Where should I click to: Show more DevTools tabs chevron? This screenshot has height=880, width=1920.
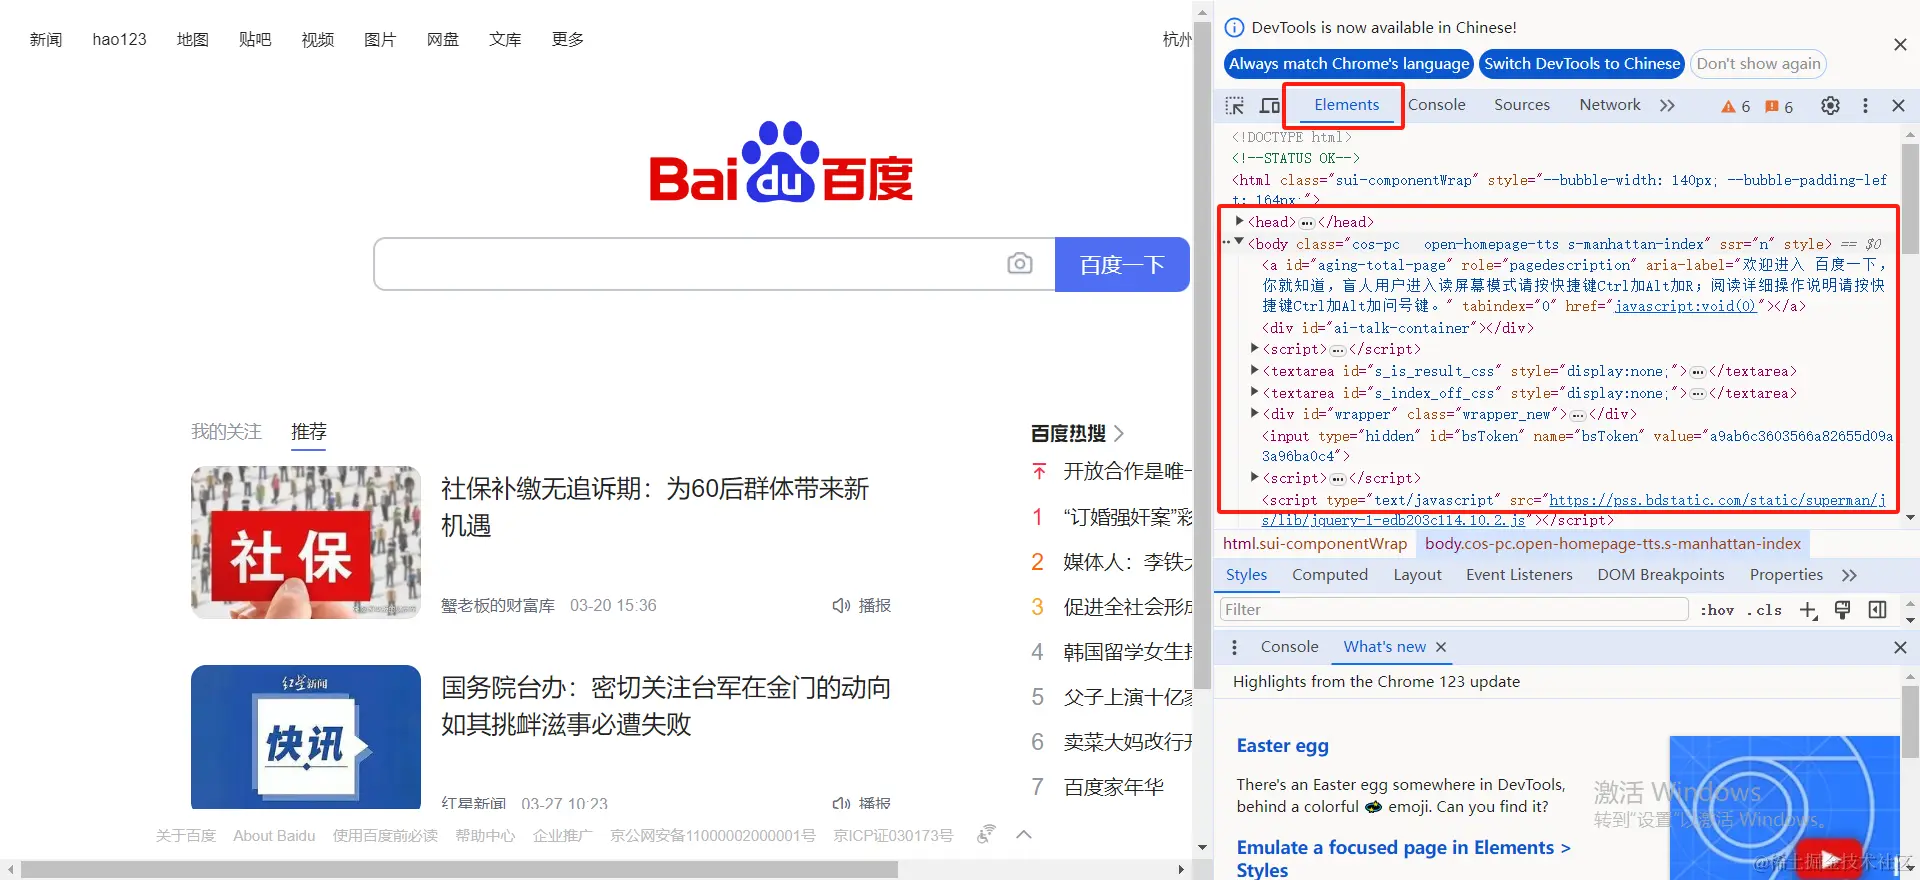point(1667,105)
